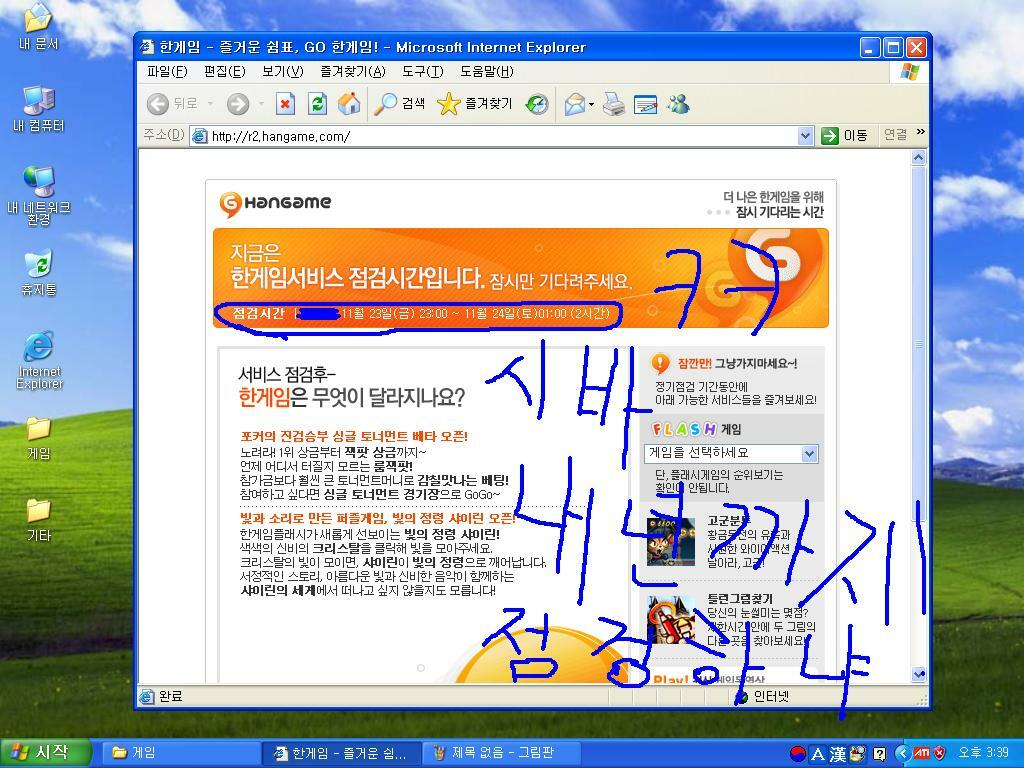The height and width of the screenshot is (768, 1024).
Task: Click the 시작 Start button
Action: point(44,752)
